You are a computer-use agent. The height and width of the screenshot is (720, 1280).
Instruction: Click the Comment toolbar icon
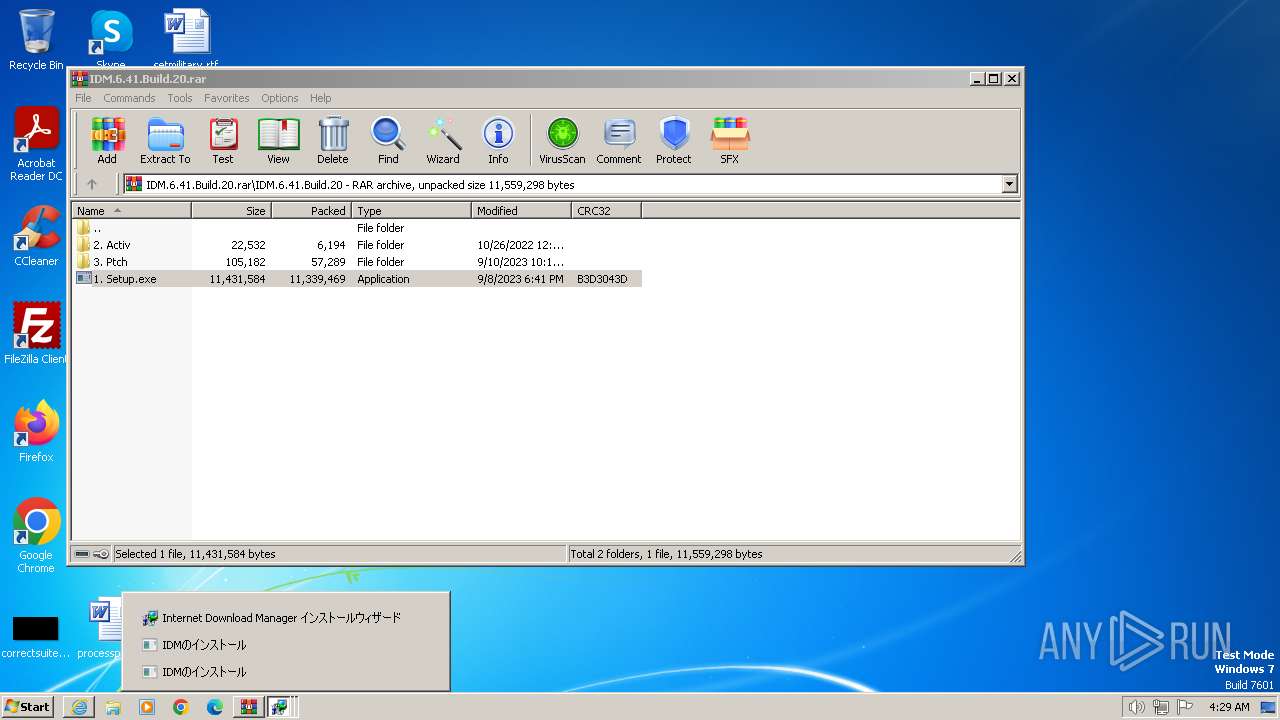point(619,140)
